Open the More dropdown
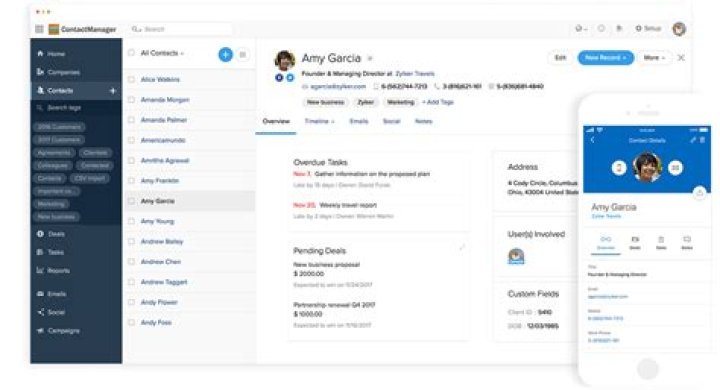Screen dimensions: 720x390 pyautogui.click(x=654, y=57)
